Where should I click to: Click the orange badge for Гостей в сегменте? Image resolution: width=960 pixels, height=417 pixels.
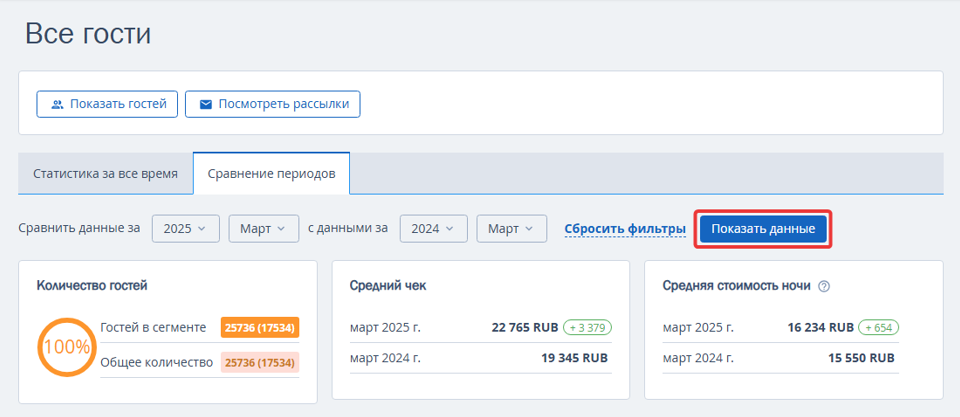tap(260, 328)
